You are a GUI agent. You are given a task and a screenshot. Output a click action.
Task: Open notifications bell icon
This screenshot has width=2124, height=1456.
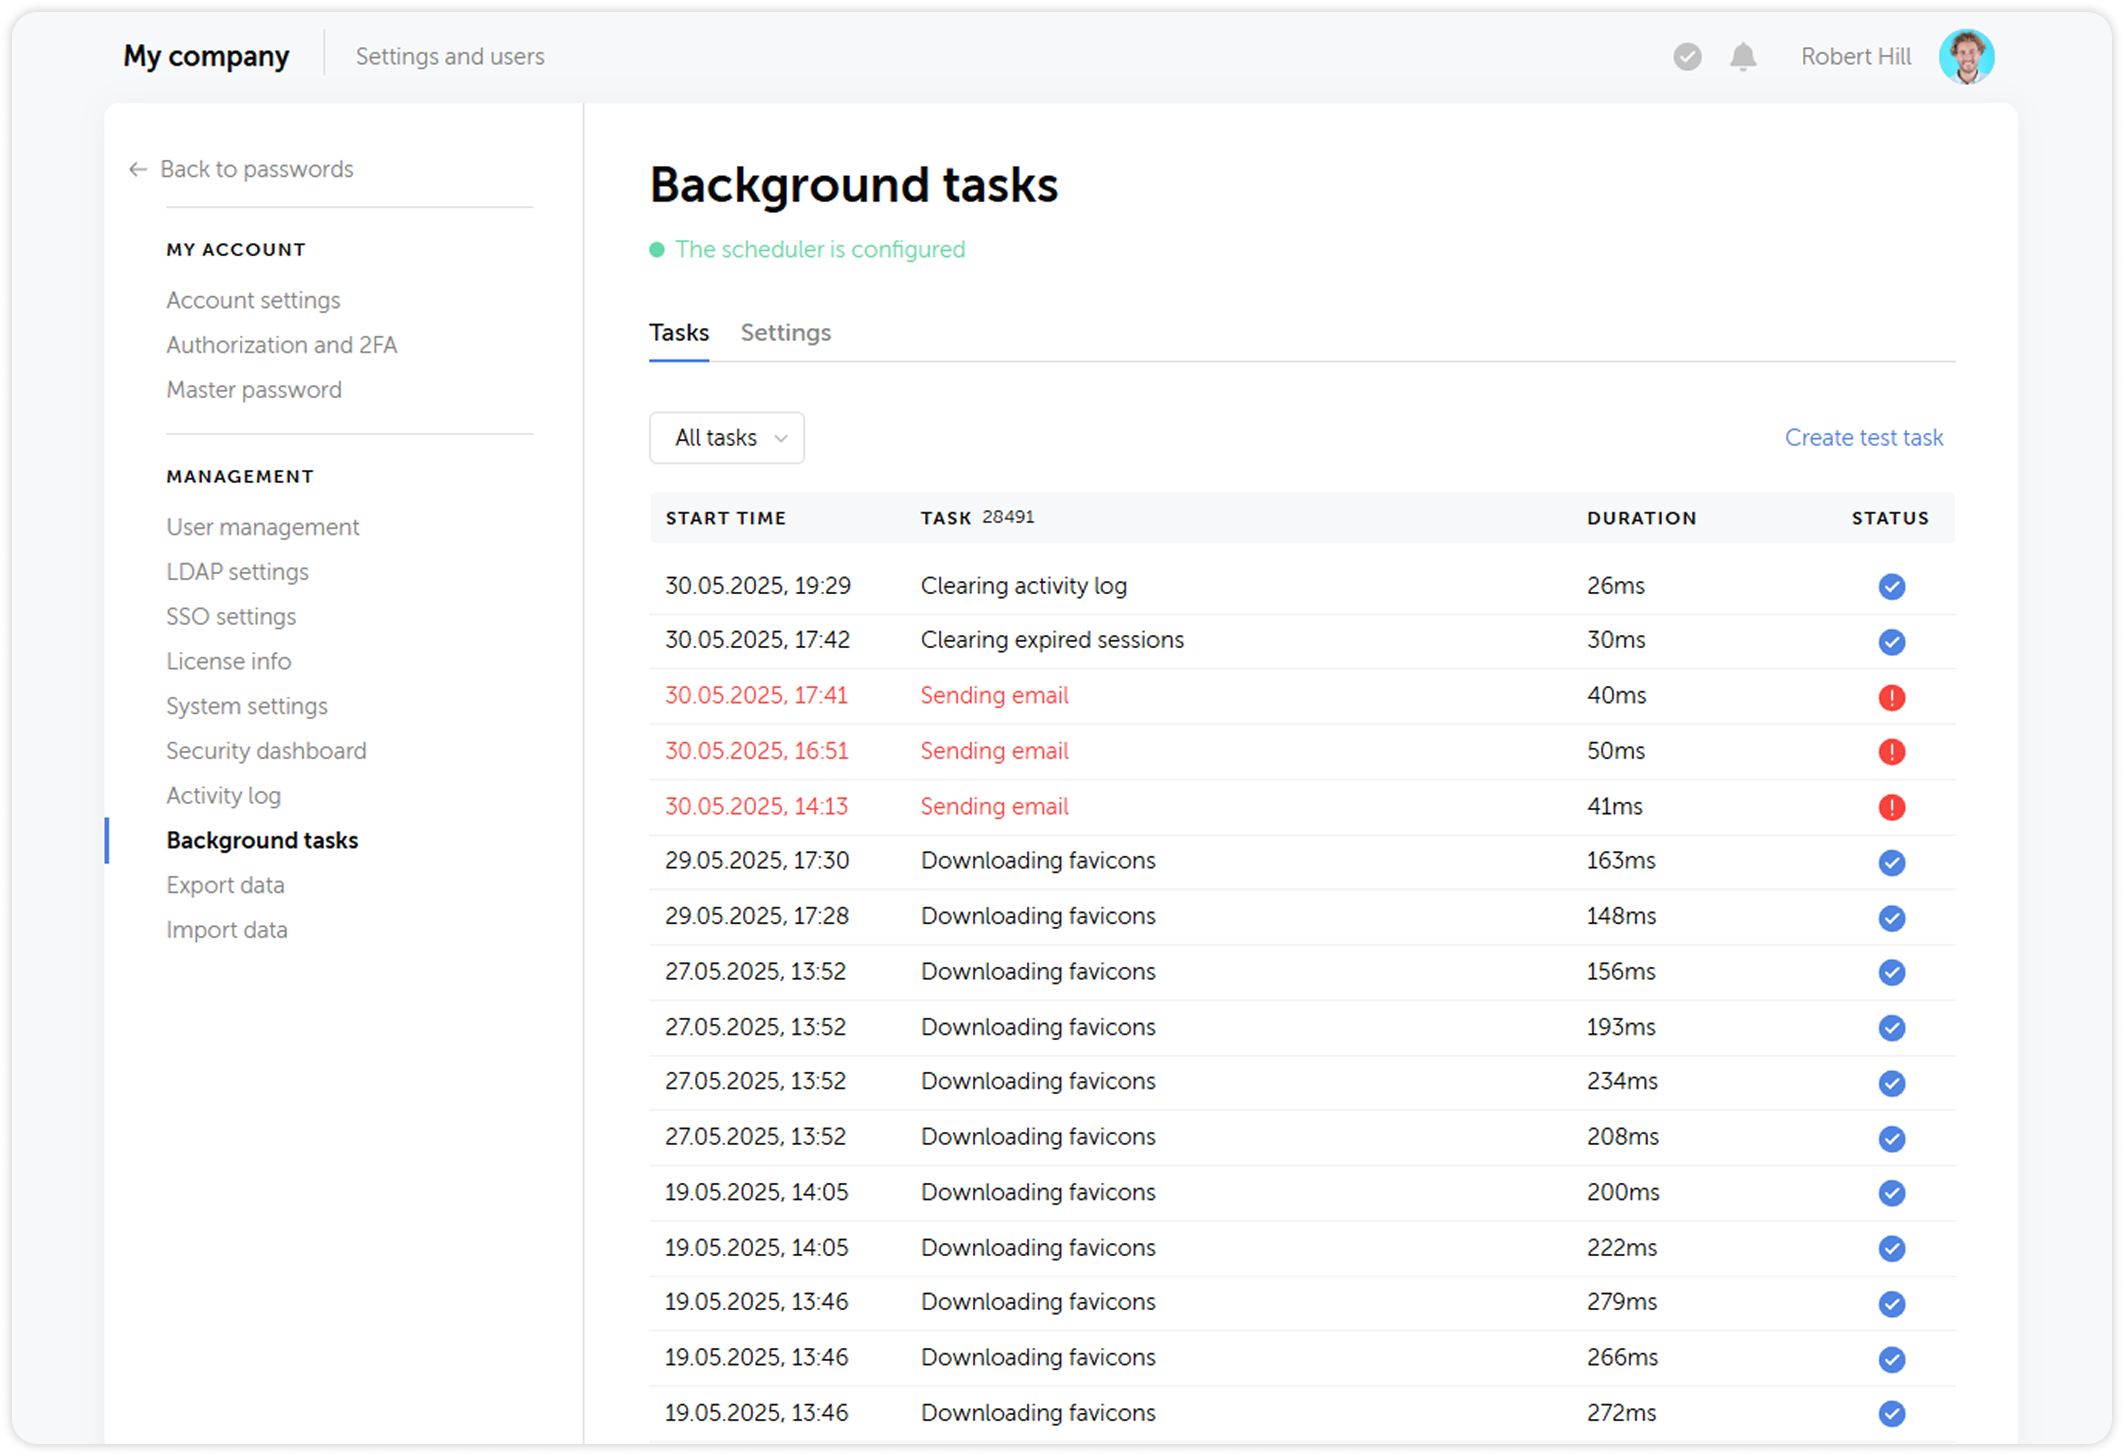[1743, 57]
